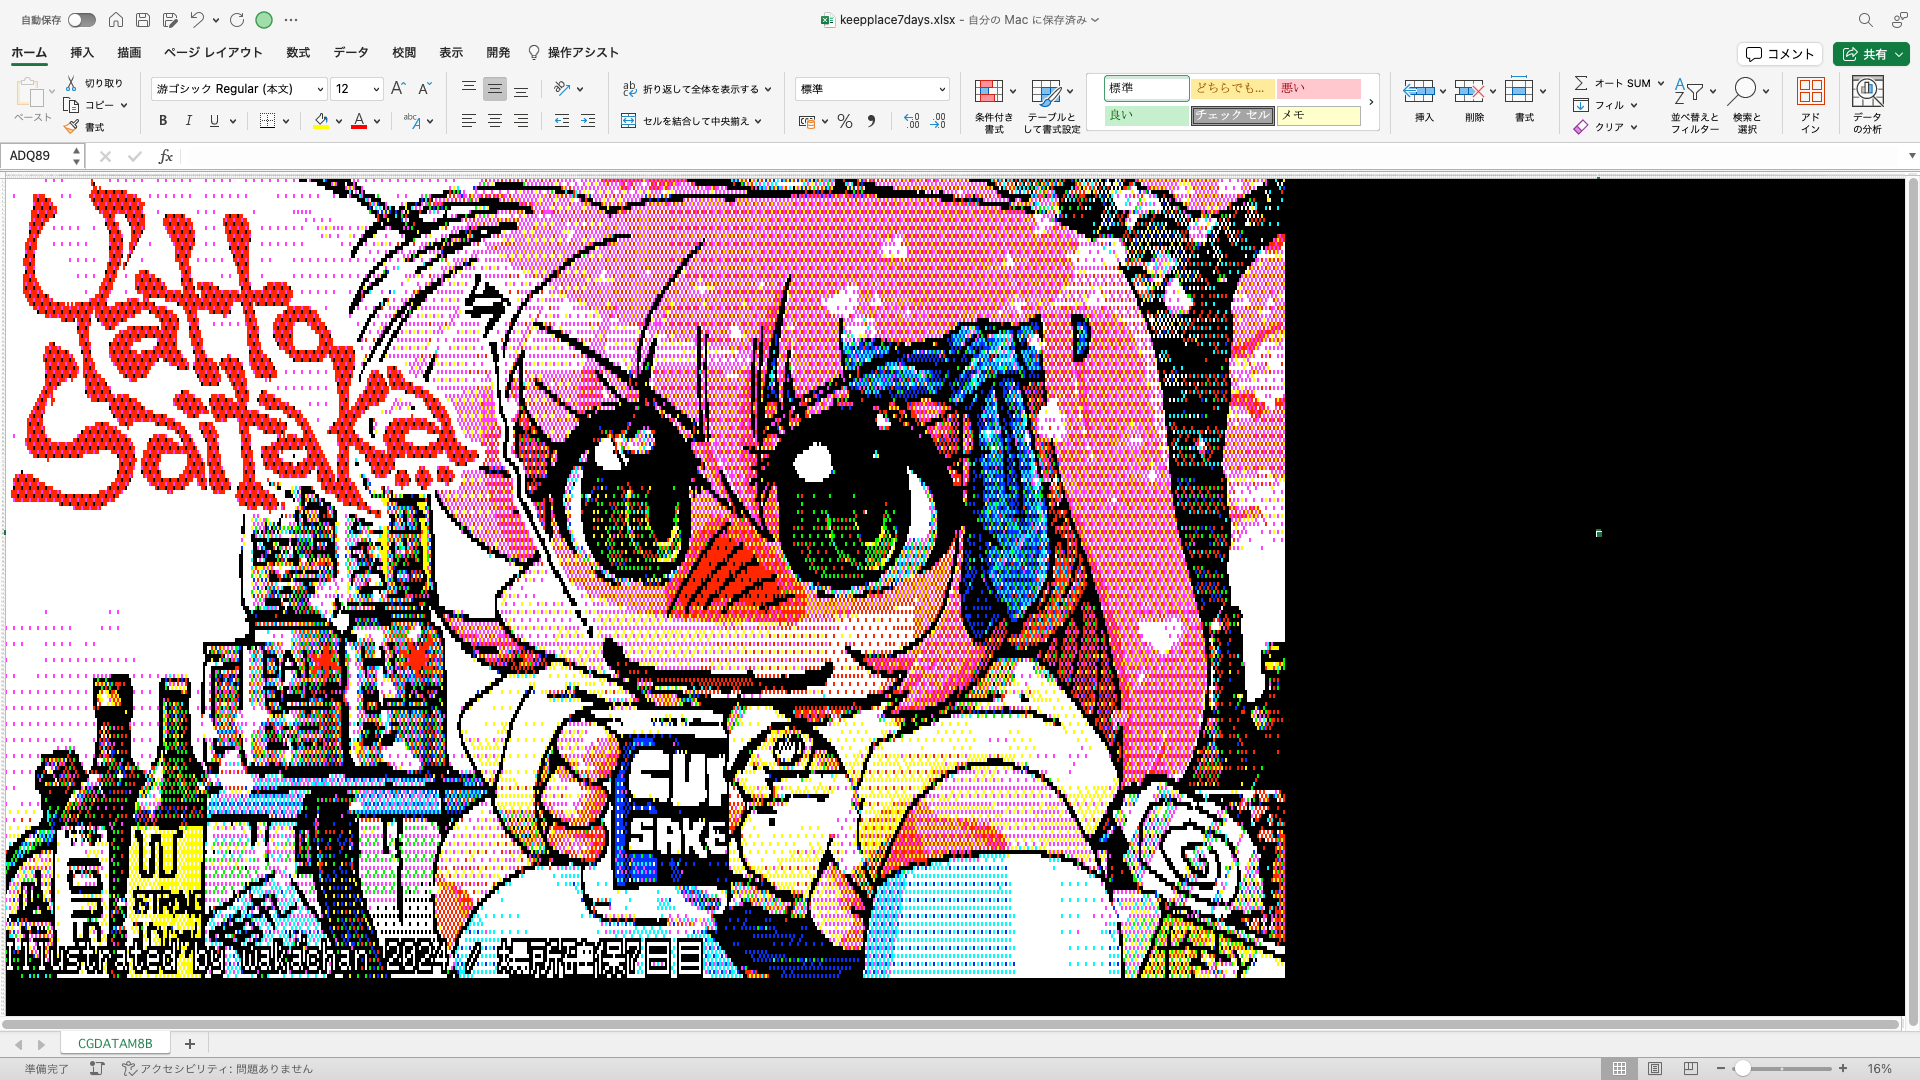Image resolution: width=1920 pixels, height=1080 pixels.
Task: Click the Home icon in title bar
Action: point(116,20)
